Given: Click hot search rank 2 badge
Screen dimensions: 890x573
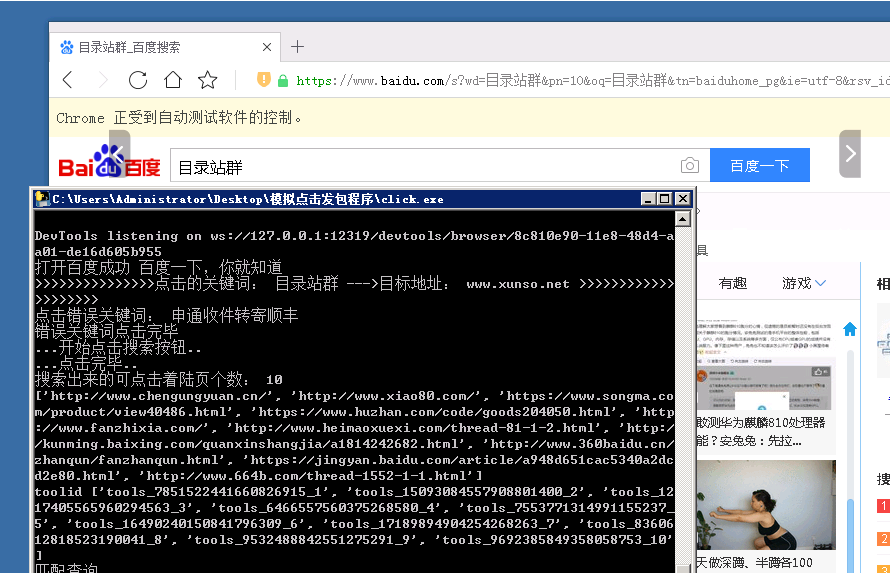Looking at the screenshot, I should (x=883, y=538).
